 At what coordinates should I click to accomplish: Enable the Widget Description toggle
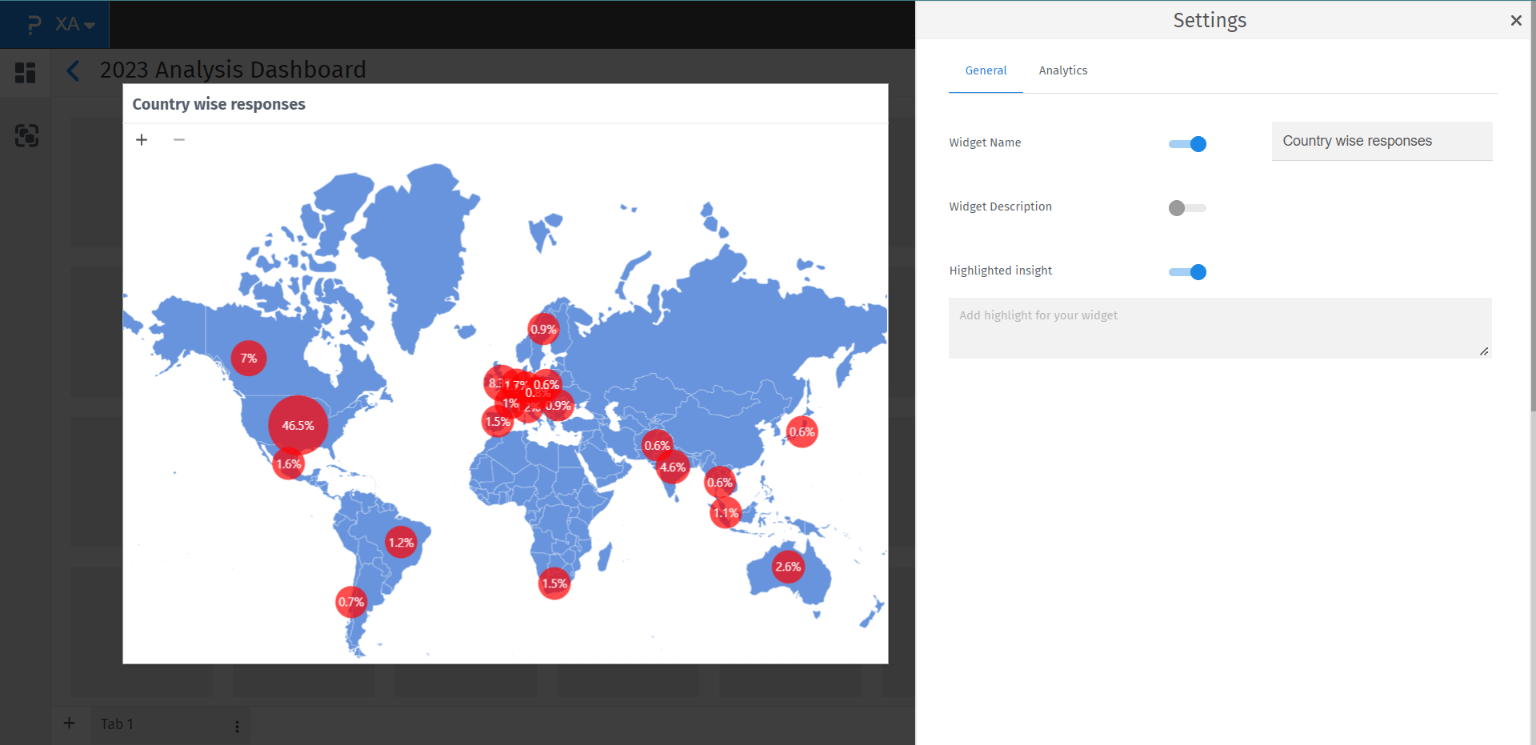1187,208
